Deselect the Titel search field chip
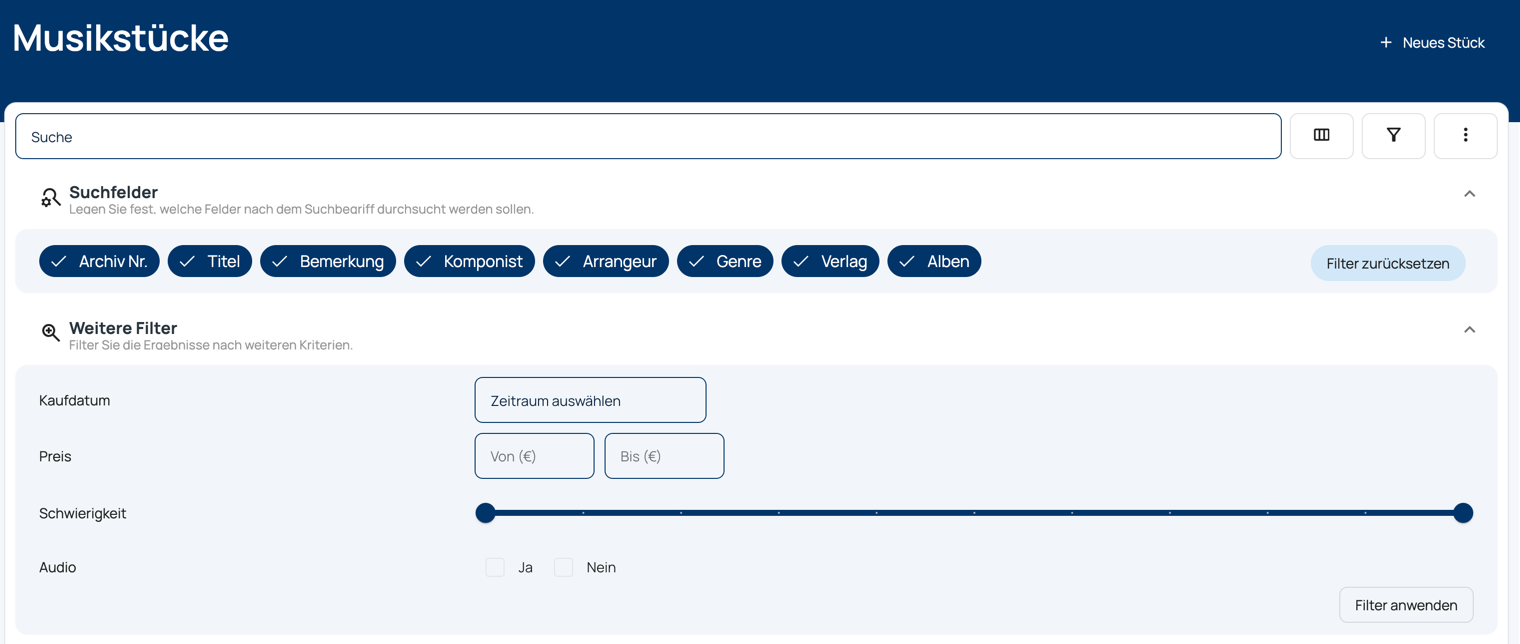The image size is (1520, 644). point(210,262)
